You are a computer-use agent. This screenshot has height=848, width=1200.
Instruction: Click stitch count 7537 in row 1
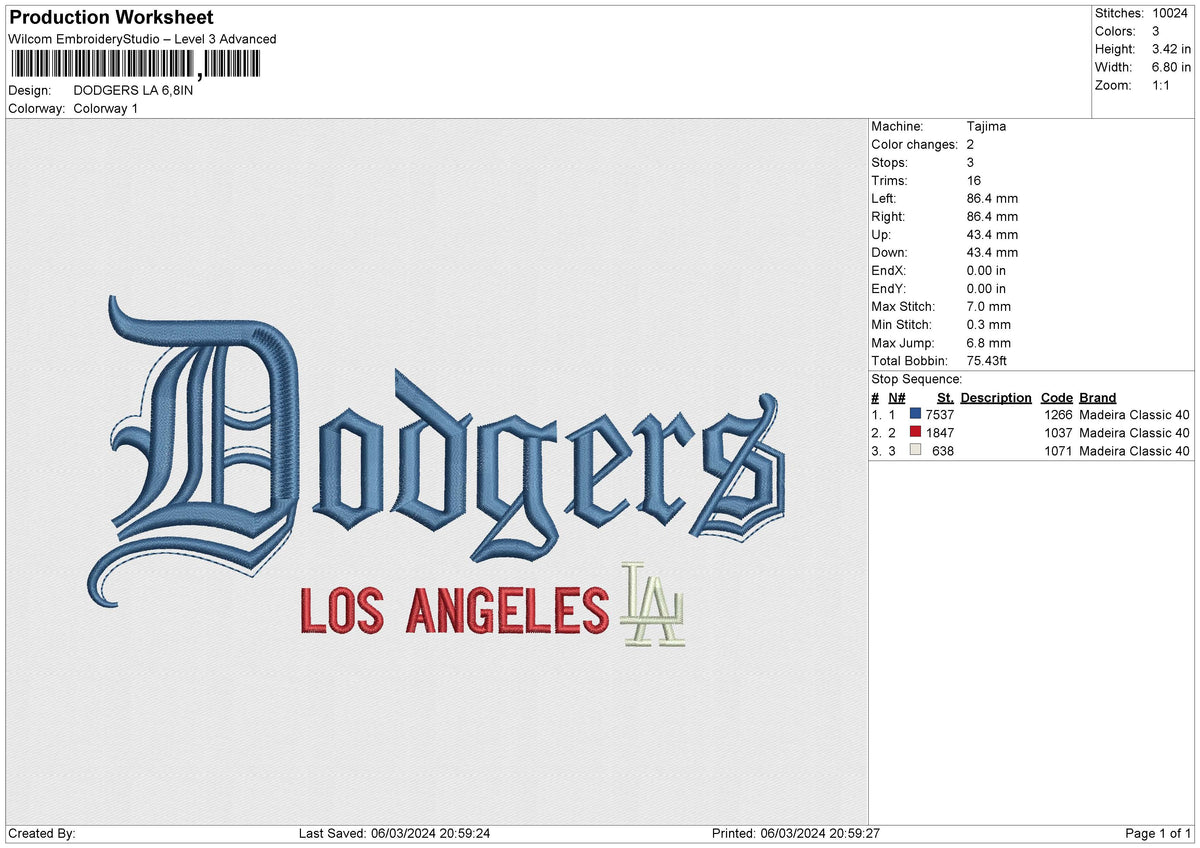pyautogui.click(x=939, y=414)
